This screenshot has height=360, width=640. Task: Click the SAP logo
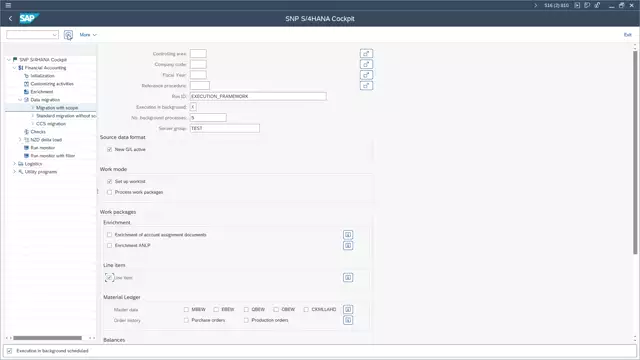tap(29, 18)
